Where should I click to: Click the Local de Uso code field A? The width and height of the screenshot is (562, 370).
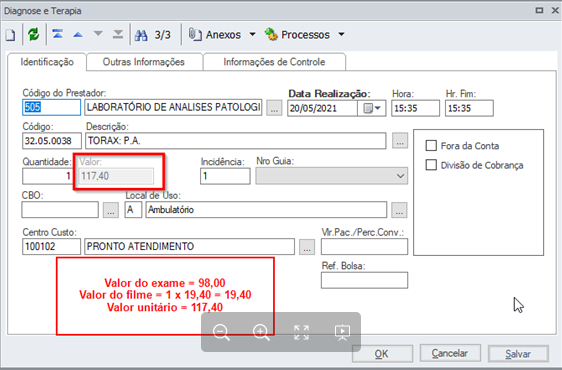pos(133,210)
